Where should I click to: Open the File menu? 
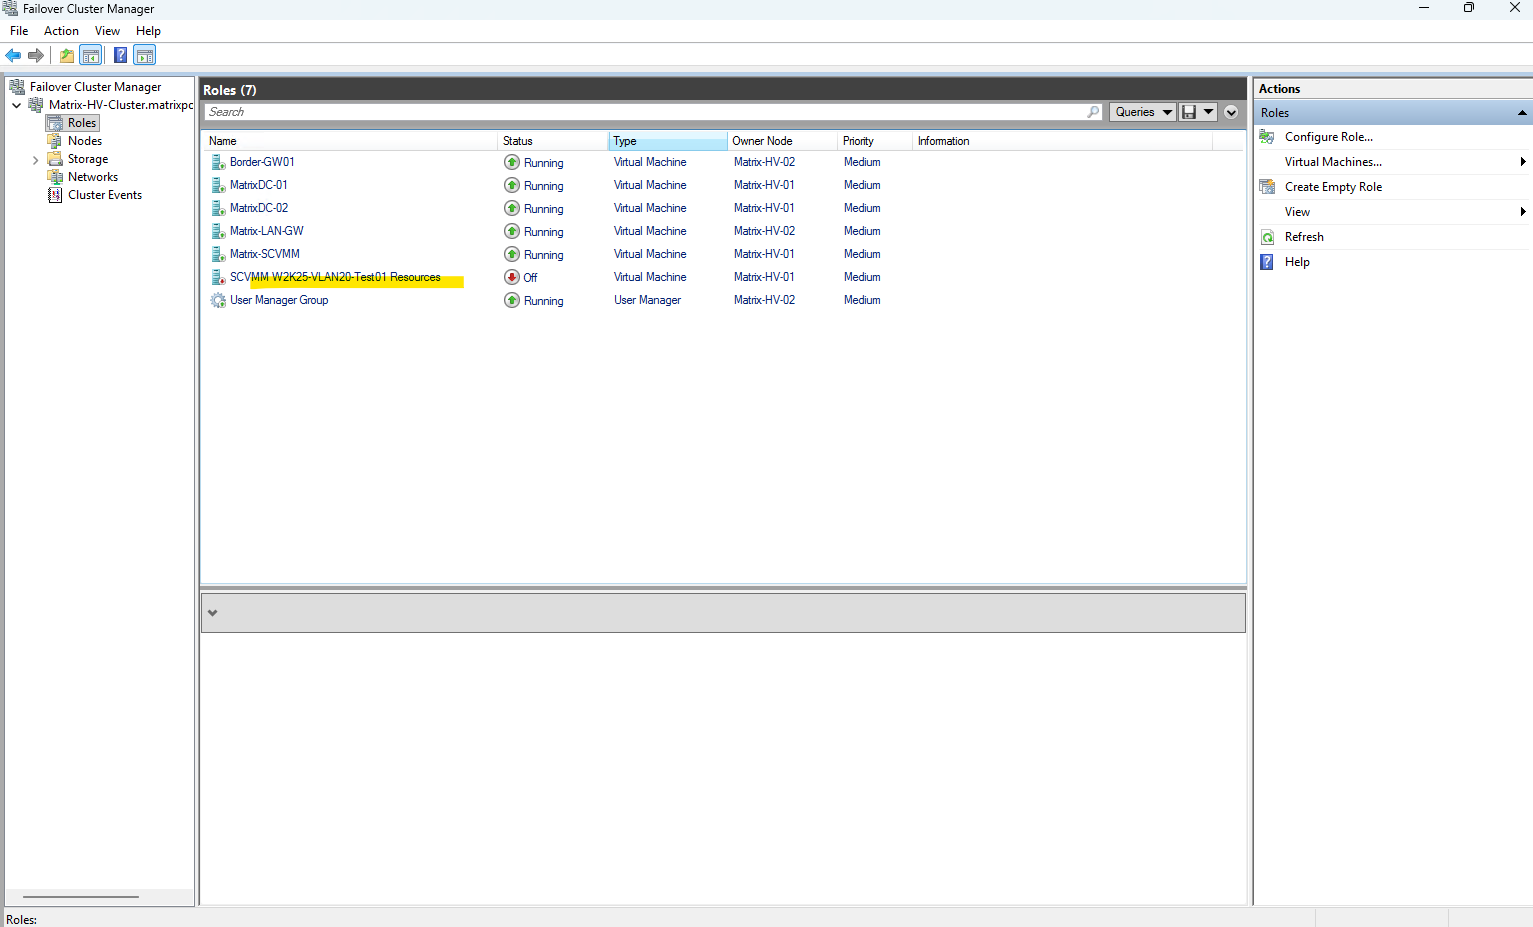[19, 31]
